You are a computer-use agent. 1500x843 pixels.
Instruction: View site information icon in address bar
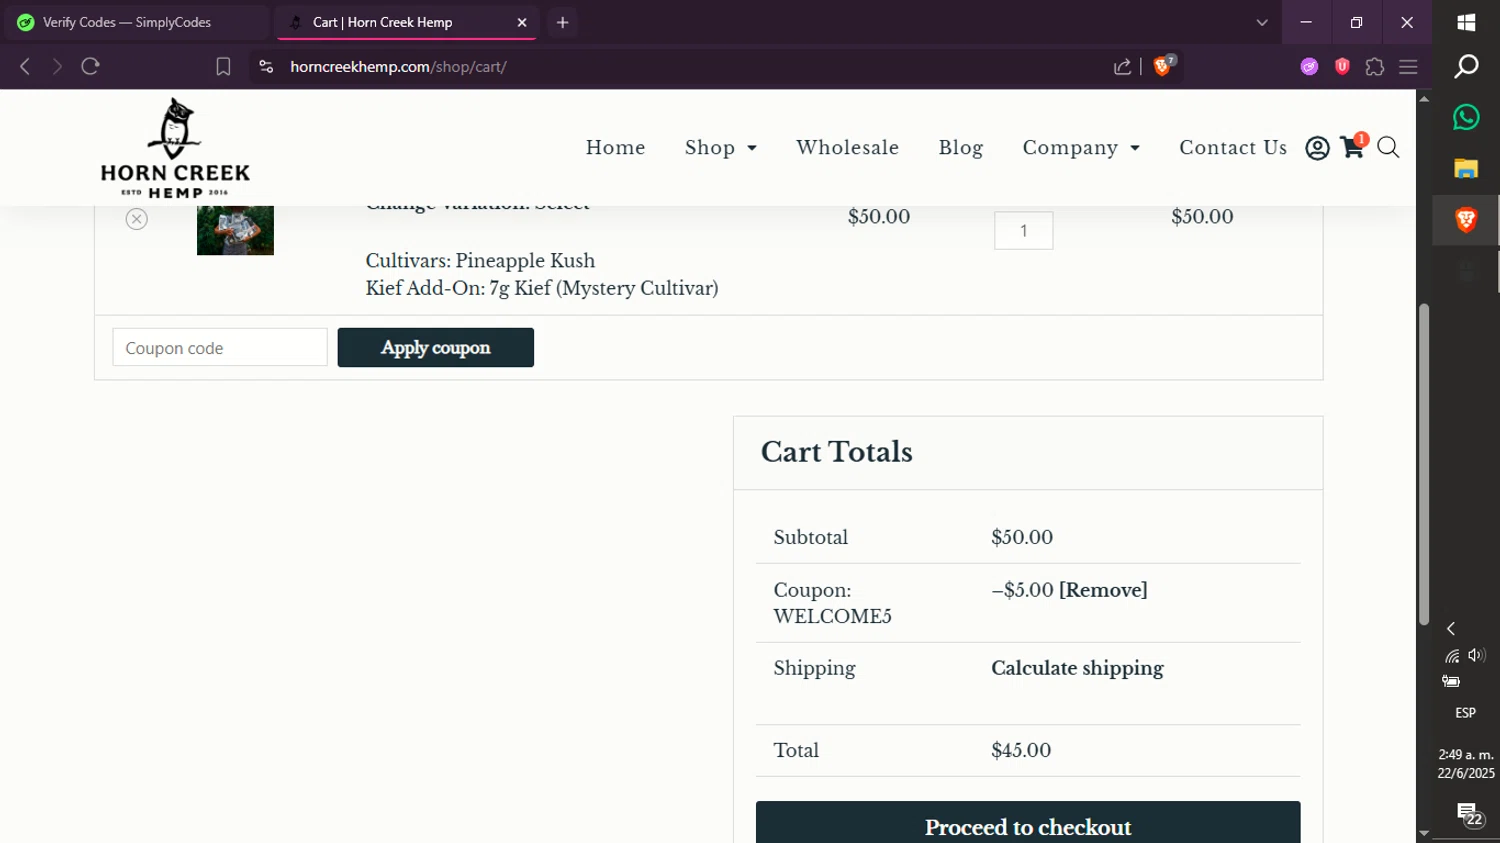coord(265,66)
